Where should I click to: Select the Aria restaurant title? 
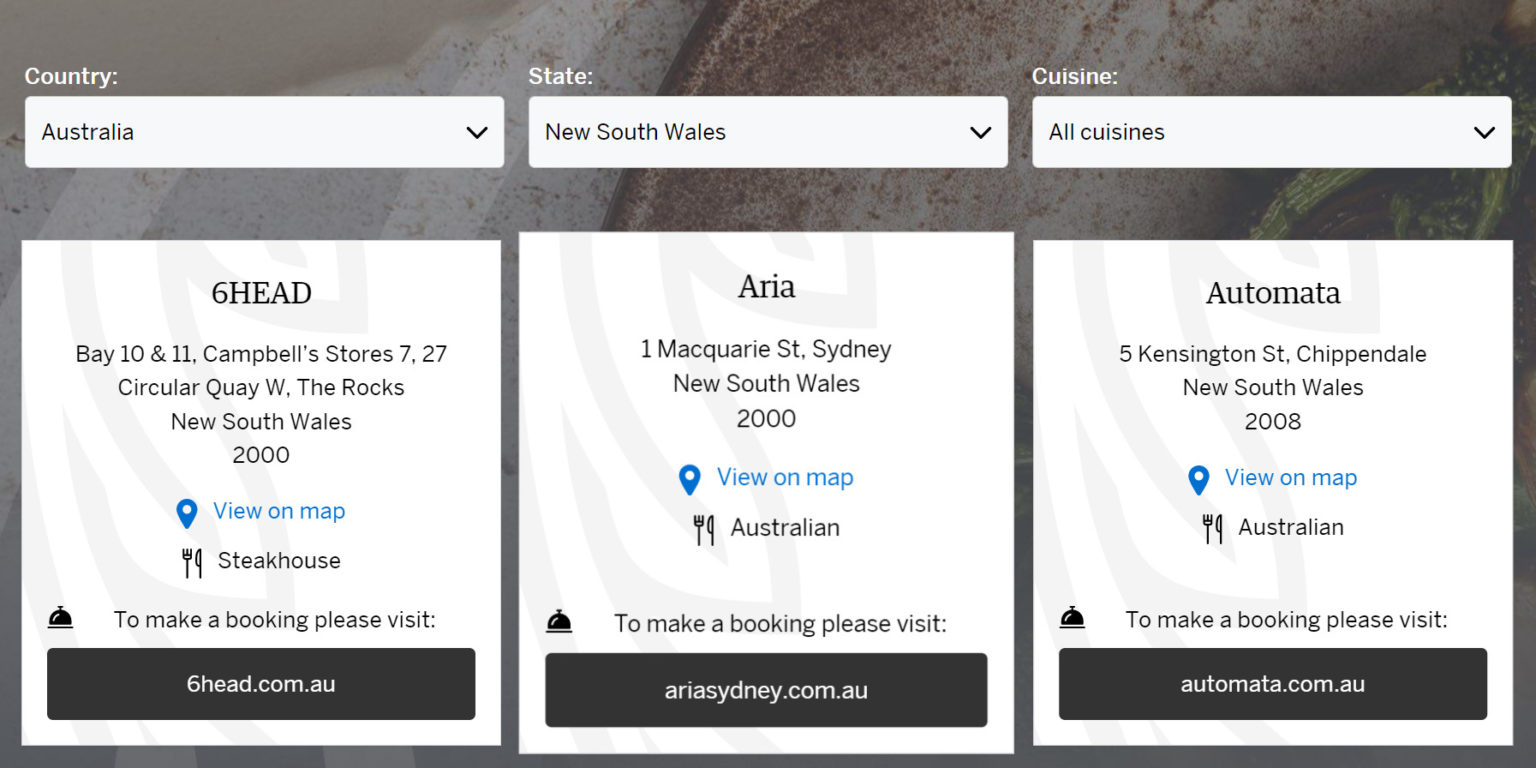click(x=766, y=287)
